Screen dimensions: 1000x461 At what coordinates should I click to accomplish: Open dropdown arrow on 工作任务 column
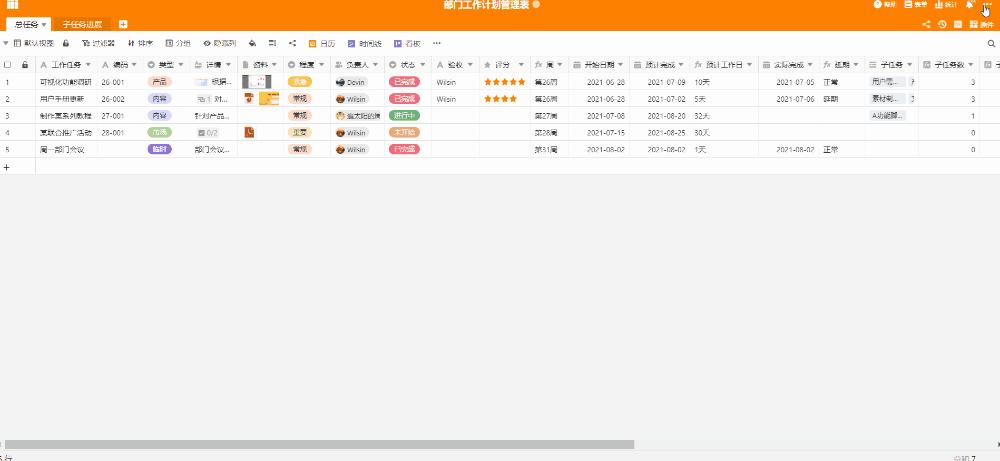click(x=90, y=64)
